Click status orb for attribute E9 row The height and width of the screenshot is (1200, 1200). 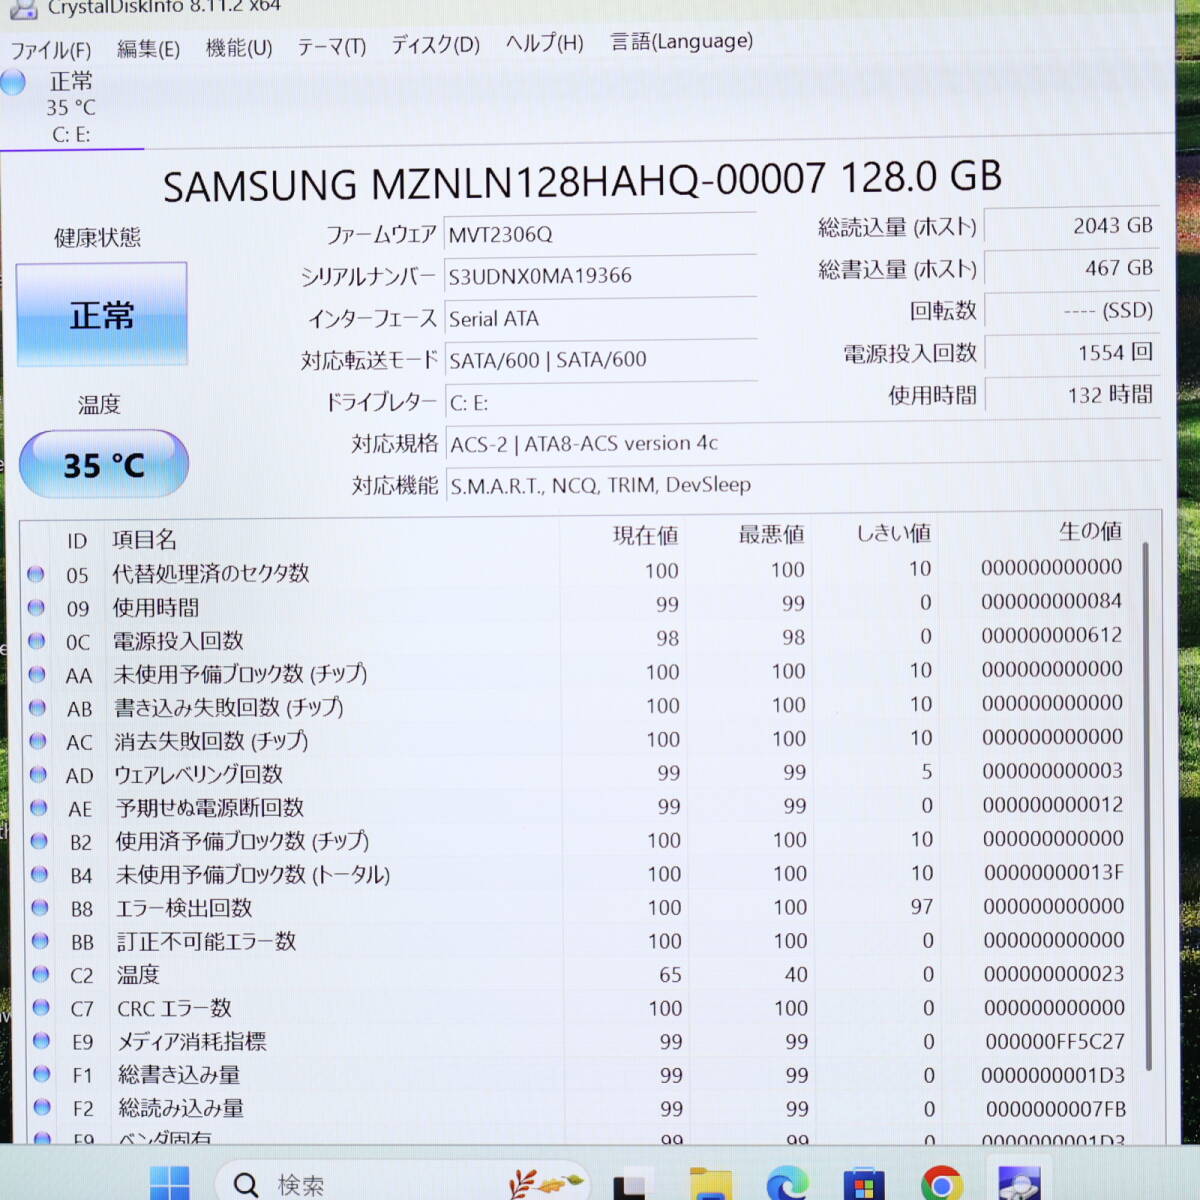(41, 1040)
